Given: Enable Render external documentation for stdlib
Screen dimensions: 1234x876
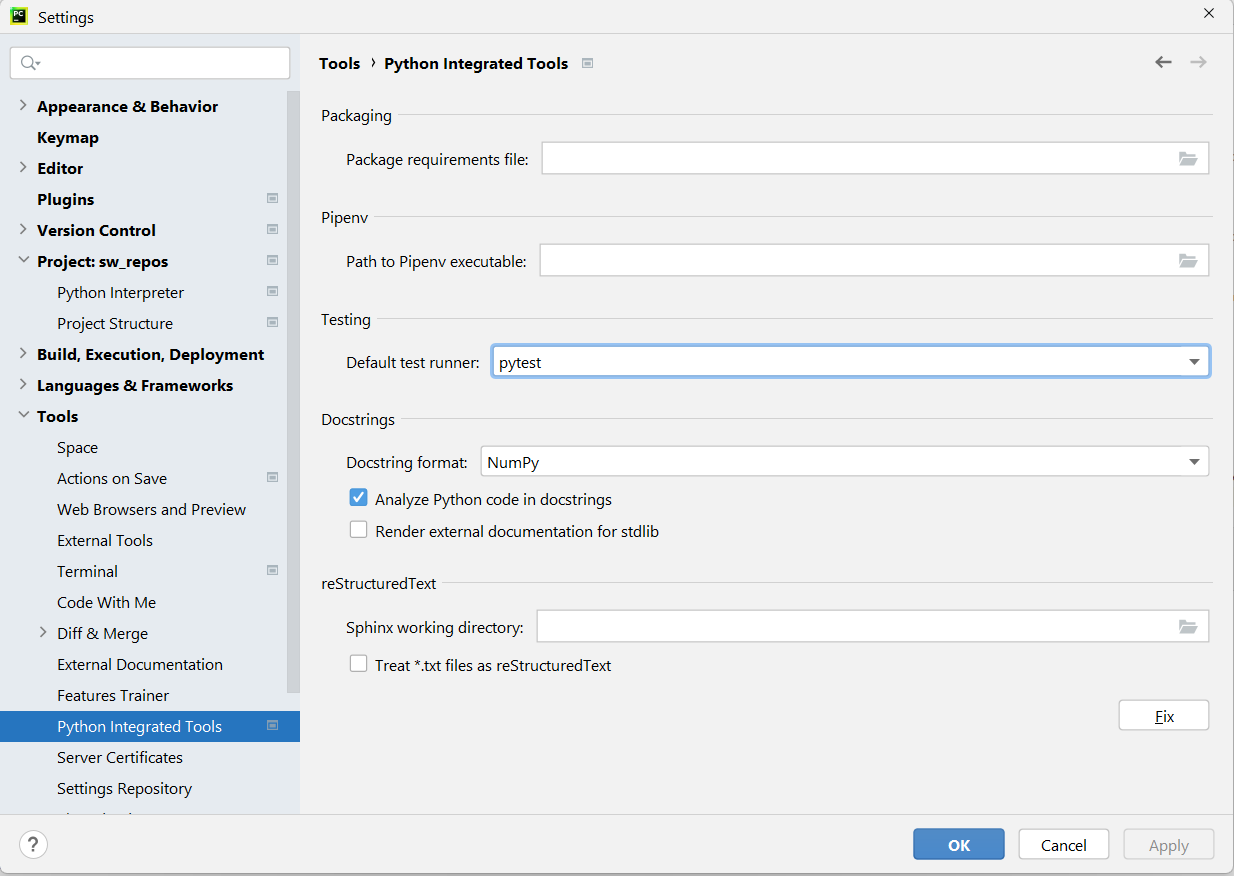Looking at the screenshot, I should pos(359,530).
